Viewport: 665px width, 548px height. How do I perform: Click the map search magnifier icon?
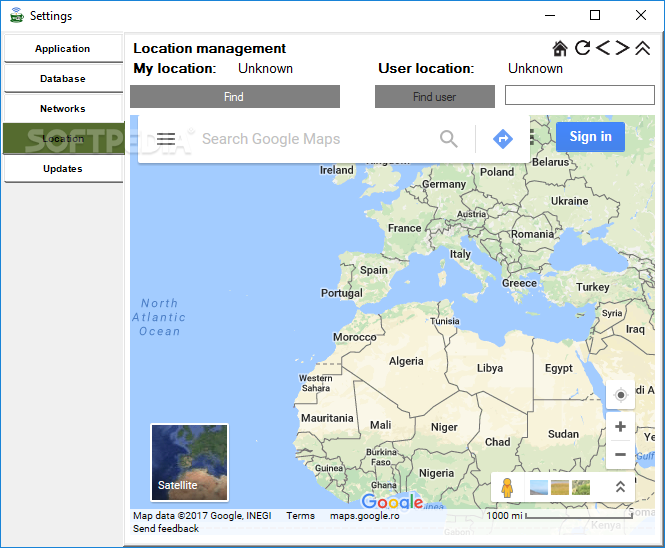point(449,139)
